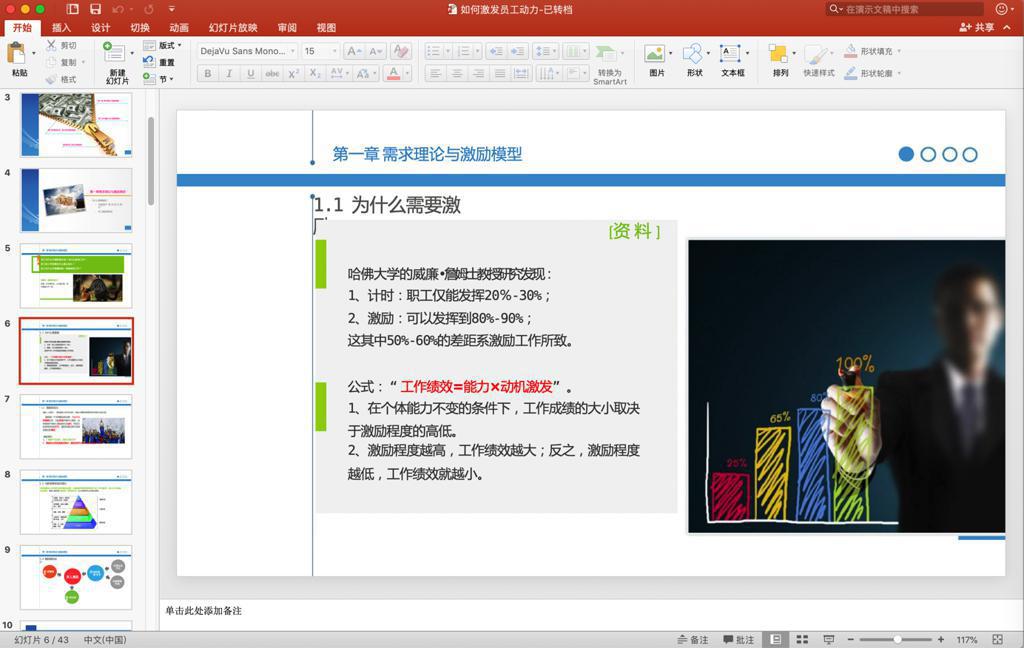
Task: Open the Paste options dropdown arrow
Action: (x=33, y=54)
